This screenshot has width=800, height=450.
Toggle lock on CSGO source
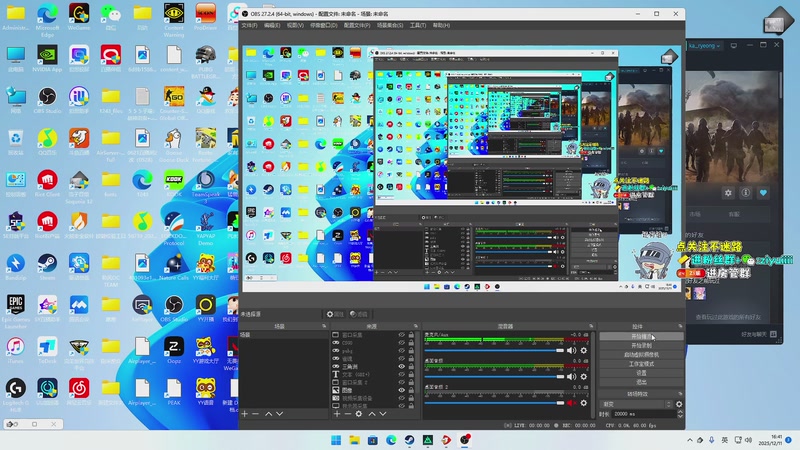[x=411, y=343]
